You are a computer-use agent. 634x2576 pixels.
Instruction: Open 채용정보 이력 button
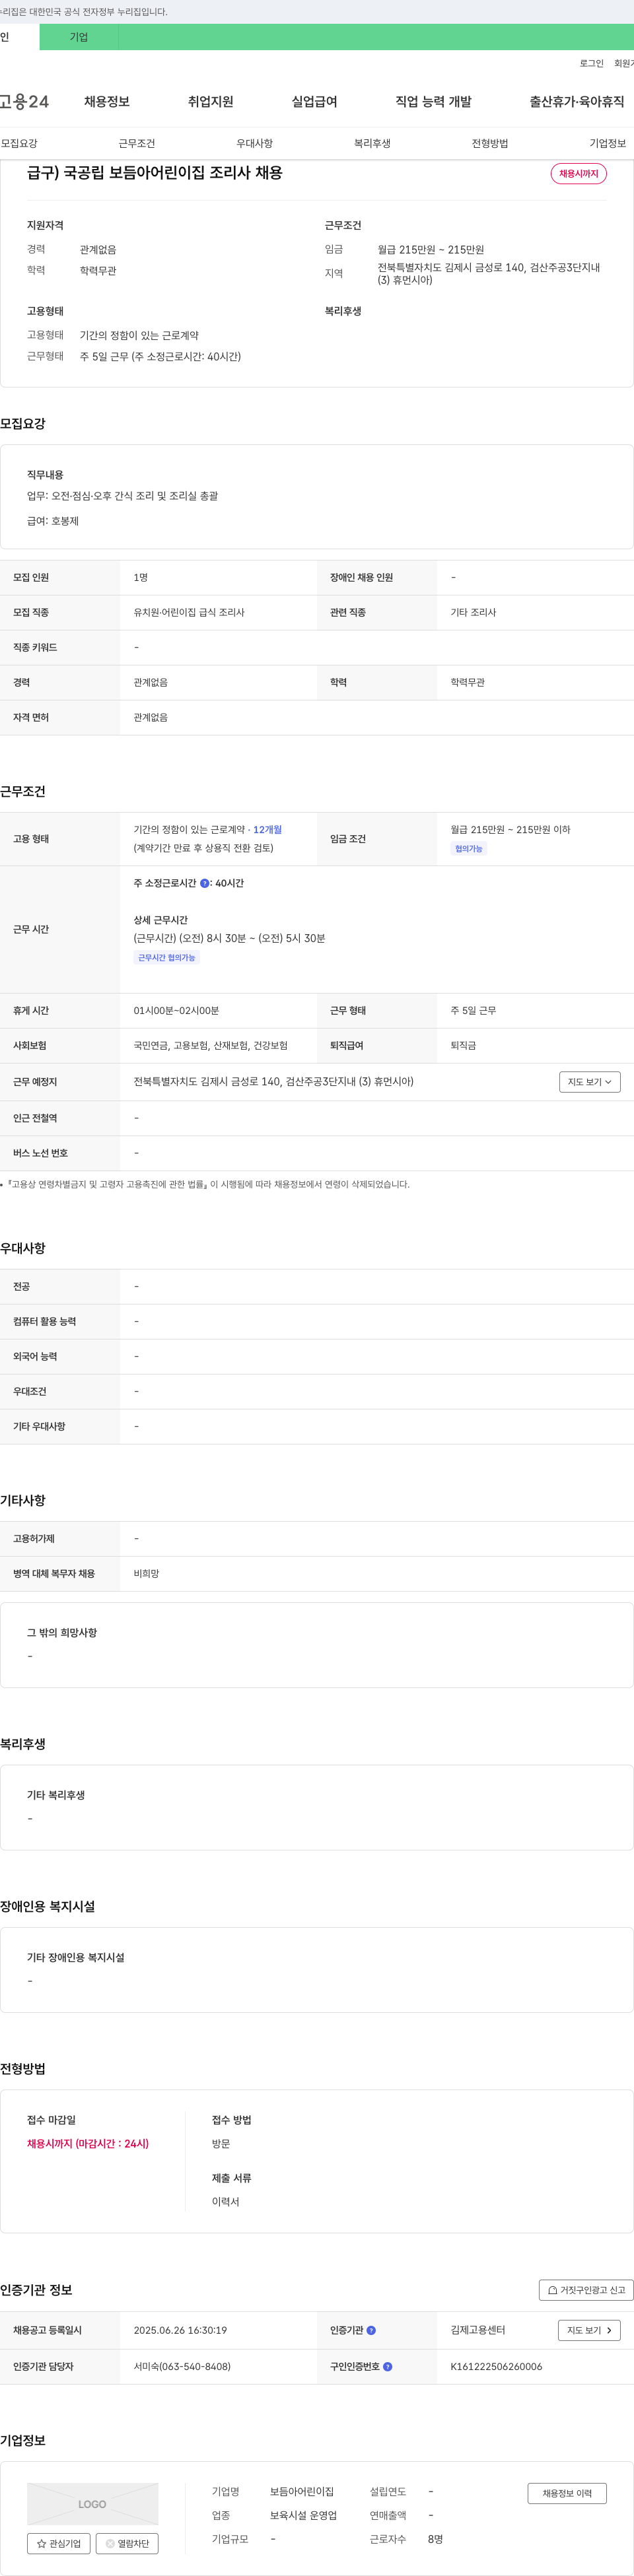pyautogui.click(x=567, y=2494)
